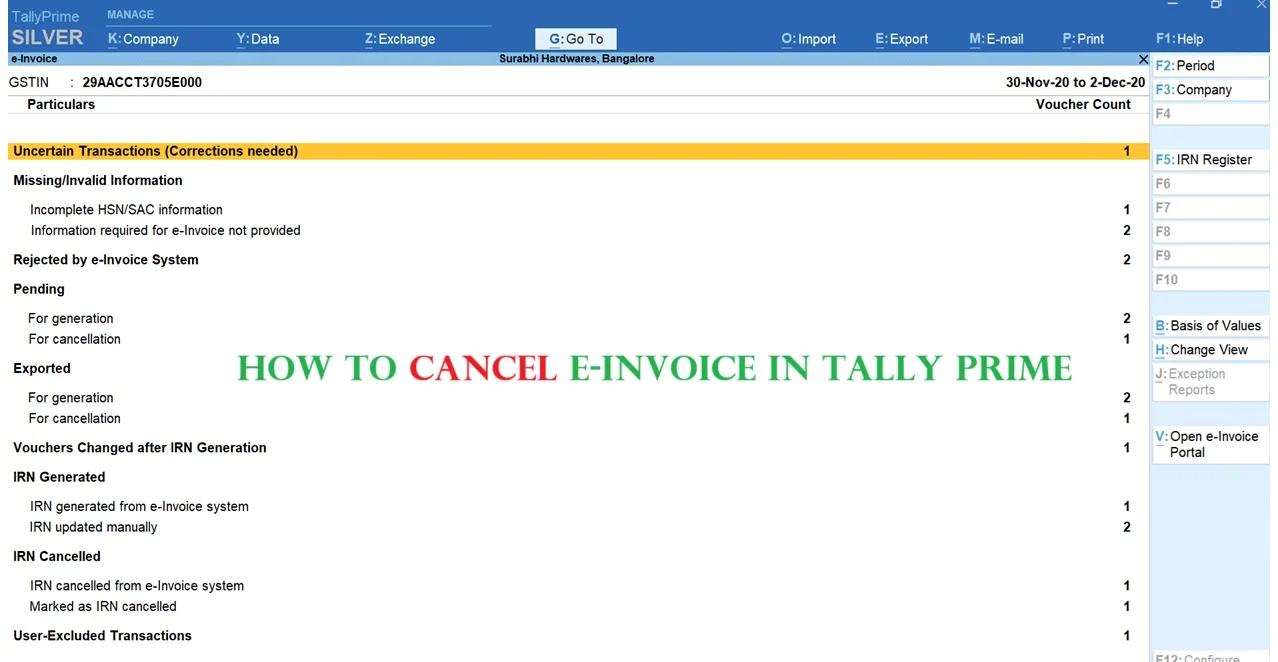Click B: Basis of Values
The height and width of the screenshot is (662, 1278).
(1210, 326)
